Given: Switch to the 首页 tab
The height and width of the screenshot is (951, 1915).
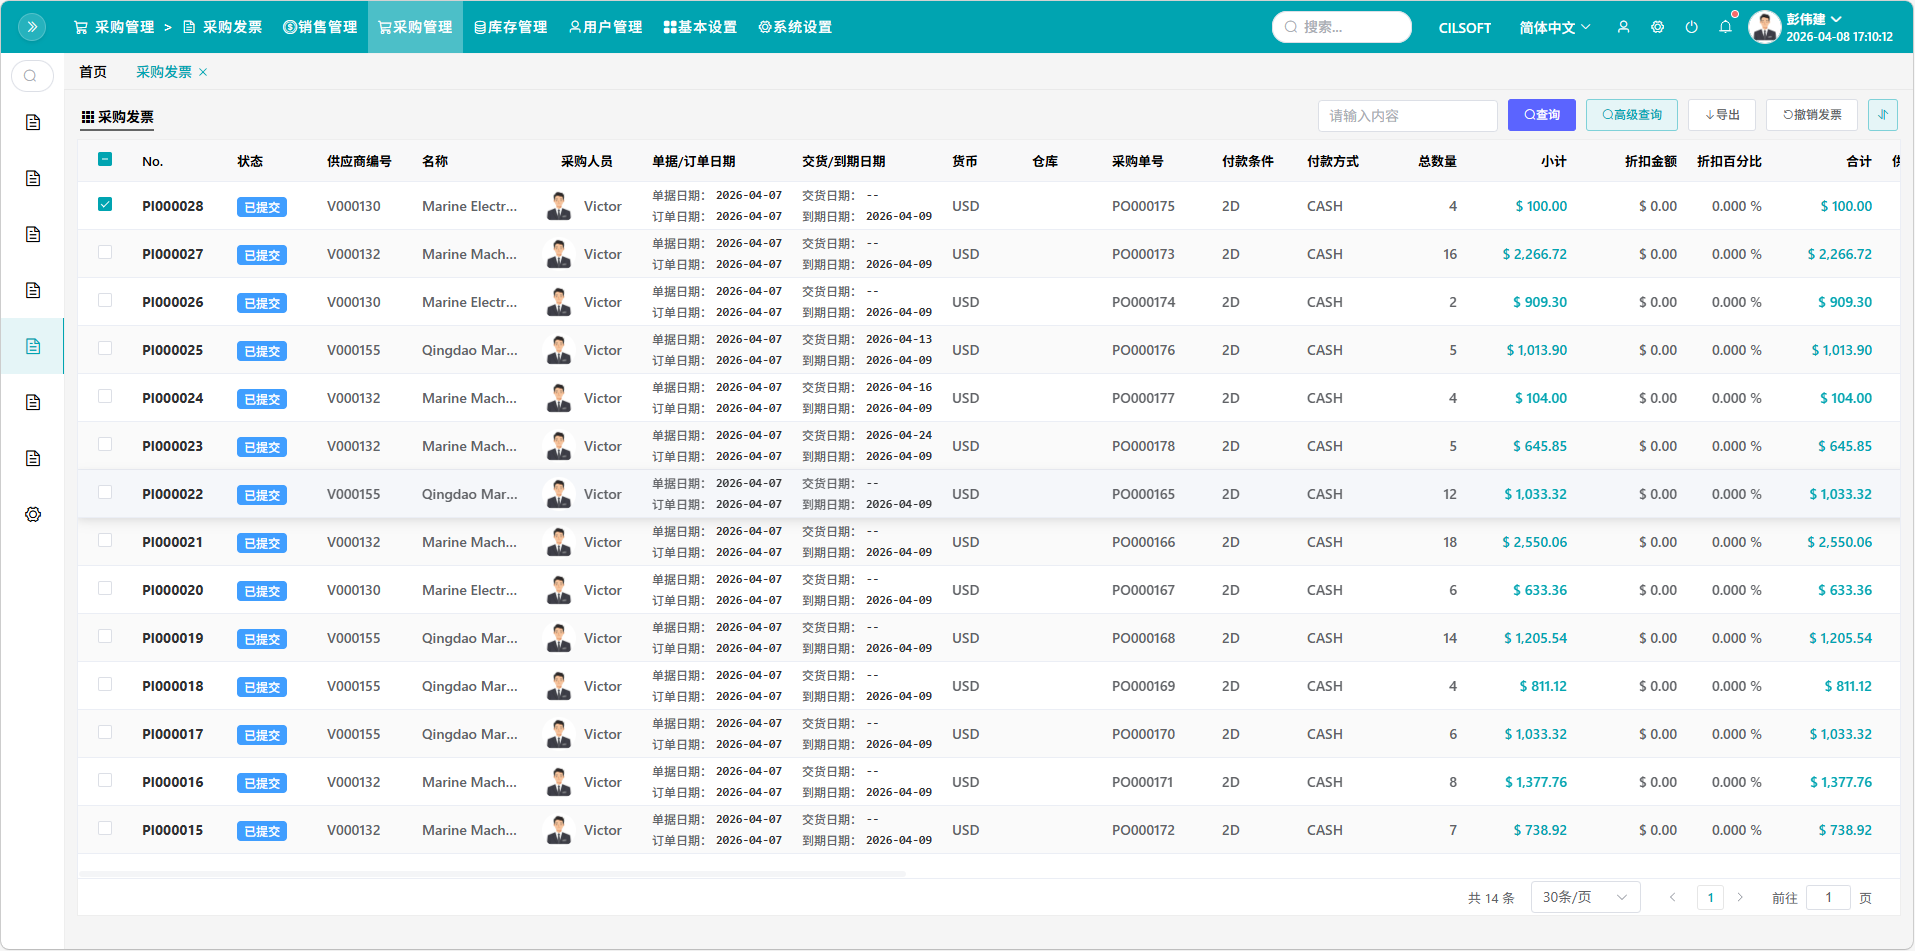Looking at the screenshot, I should click(93, 72).
